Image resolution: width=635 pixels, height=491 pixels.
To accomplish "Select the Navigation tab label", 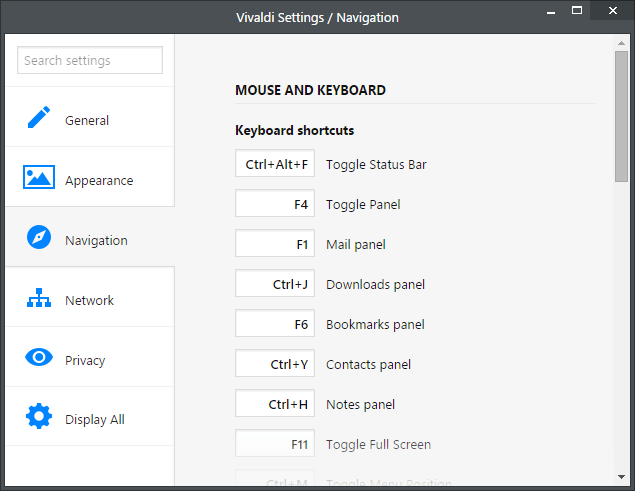I will pyautogui.click(x=96, y=241).
